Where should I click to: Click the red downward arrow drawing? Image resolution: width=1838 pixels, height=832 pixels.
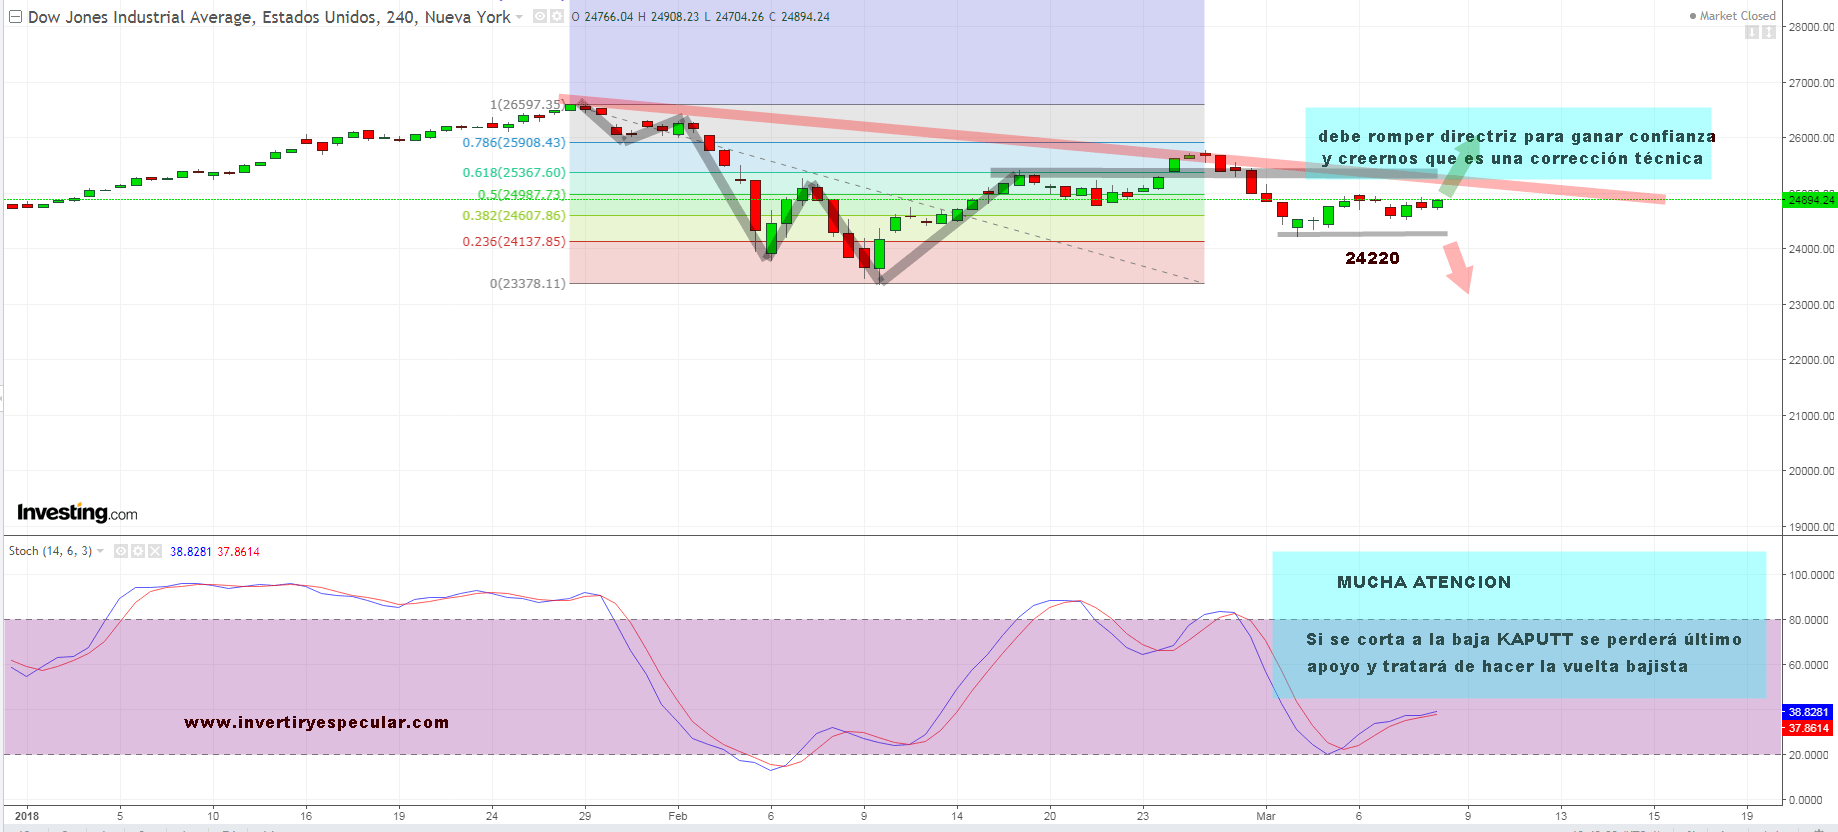click(x=1458, y=266)
